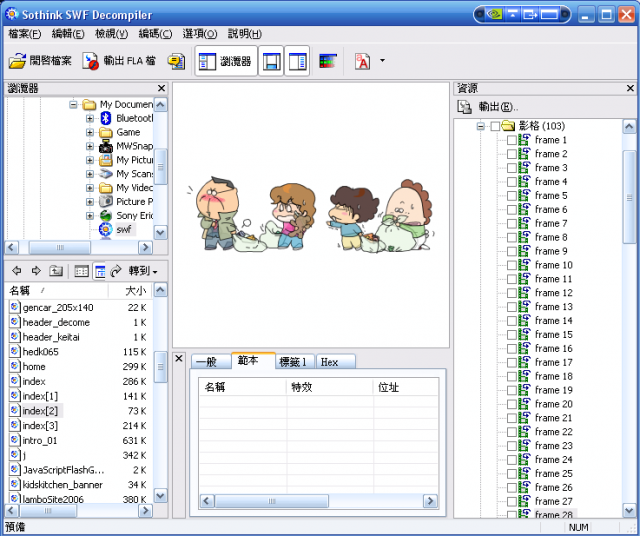Select frame 28 in resource tree
Viewport: 640px width, 536px height.
click(x=553, y=514)
